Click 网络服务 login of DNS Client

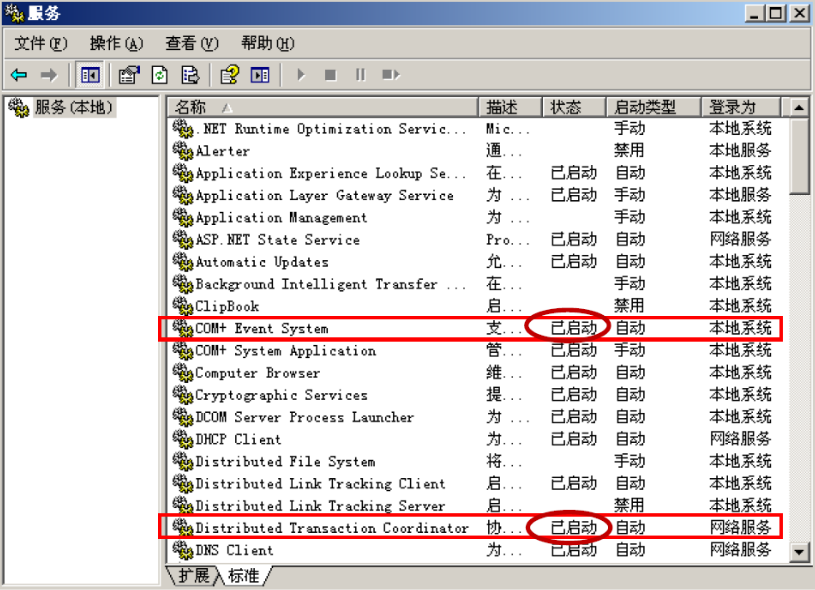[x=741, y=549]
